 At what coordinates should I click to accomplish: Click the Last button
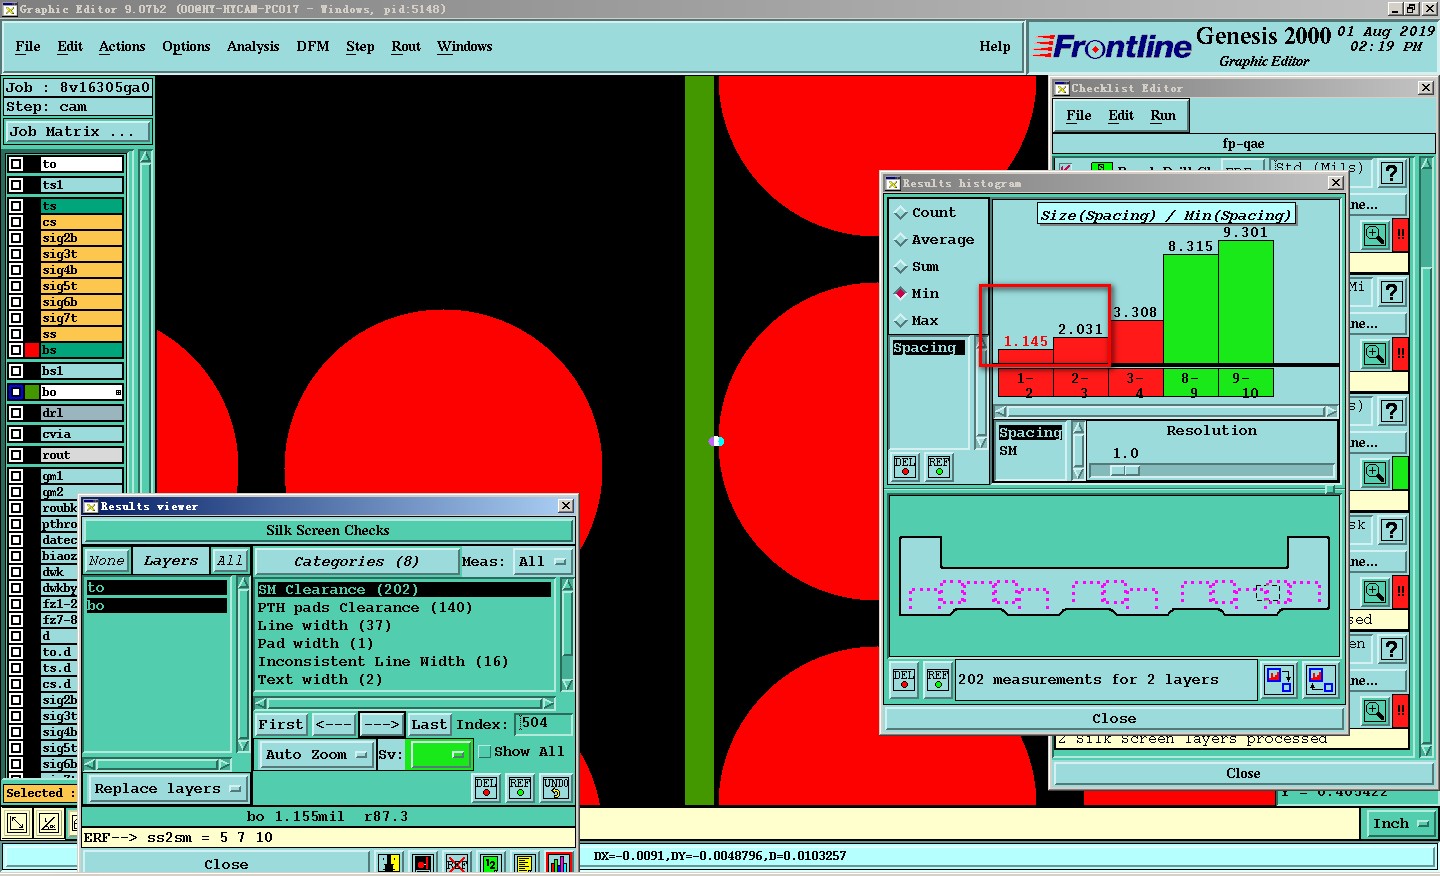429,724
